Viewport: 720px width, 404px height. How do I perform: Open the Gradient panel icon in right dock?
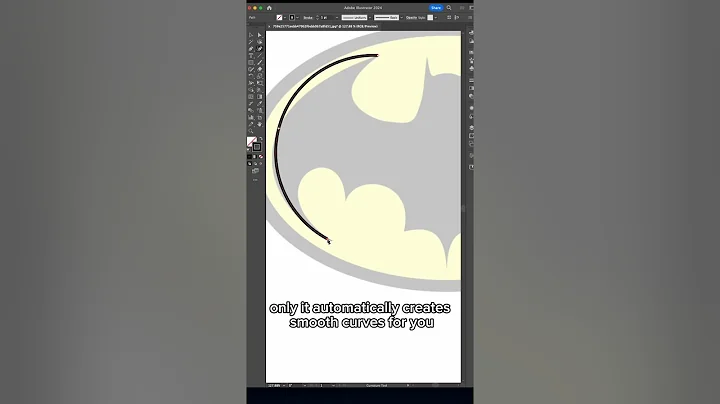click(471, 88)
